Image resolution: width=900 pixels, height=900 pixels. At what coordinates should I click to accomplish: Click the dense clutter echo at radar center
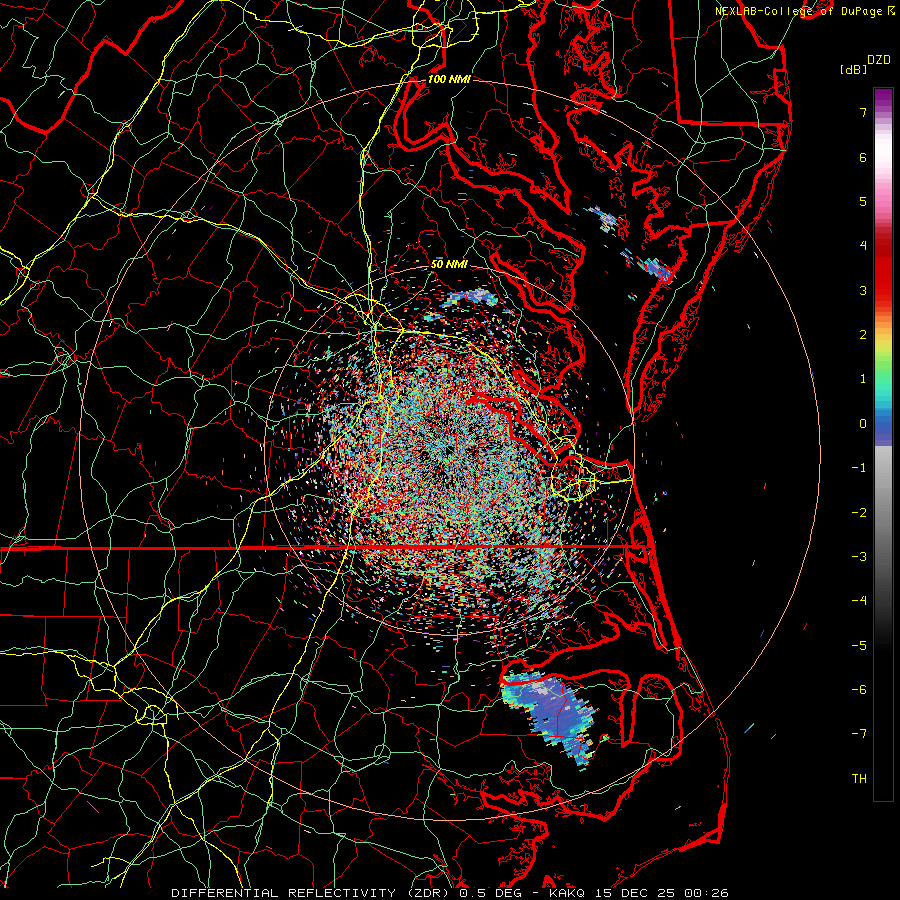(x=449, y=453)
